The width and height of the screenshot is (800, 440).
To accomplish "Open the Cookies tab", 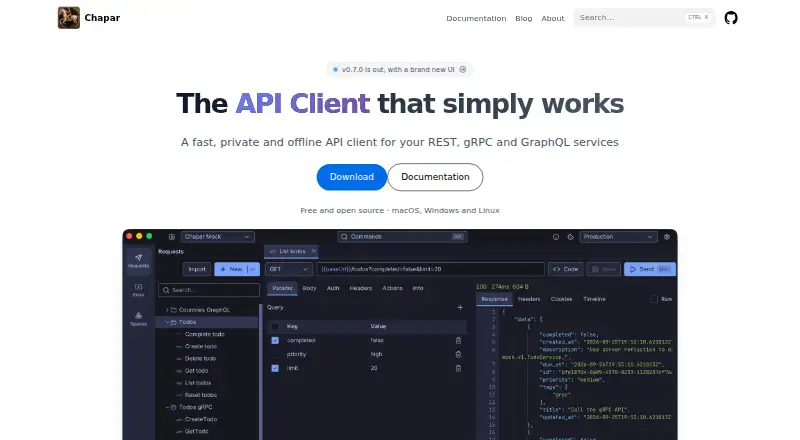I will [x=561, y=299].
